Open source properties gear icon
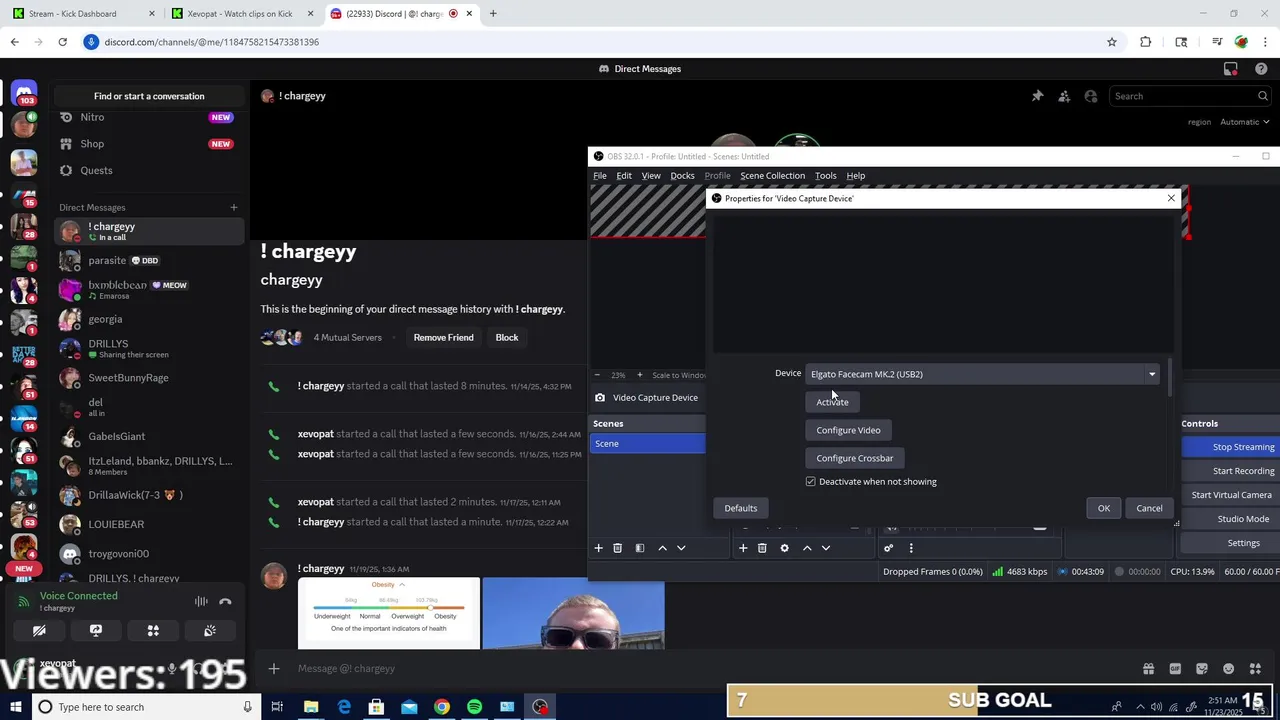Viewport: 1280px width, 720px height. point(784,548)
